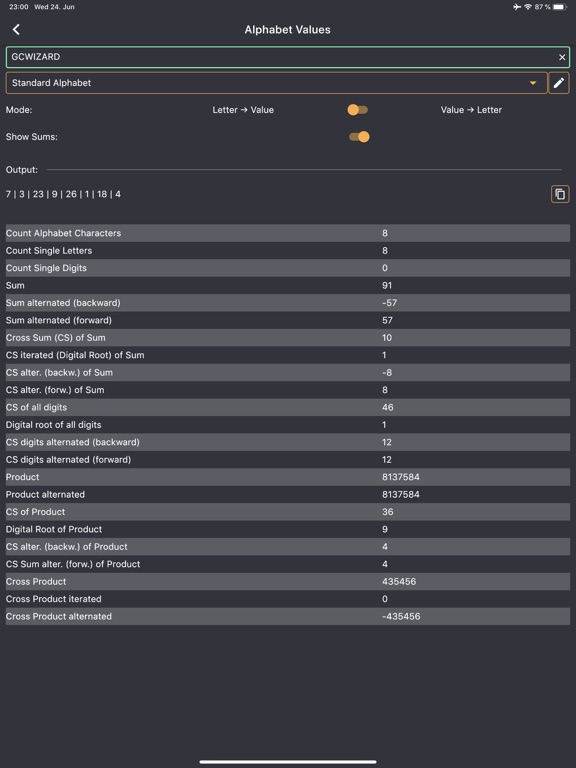The width and height of the screenshot is (576, 768).
Task: Click the 'Alphabet Values' title
Action: [x=288, y=29]
